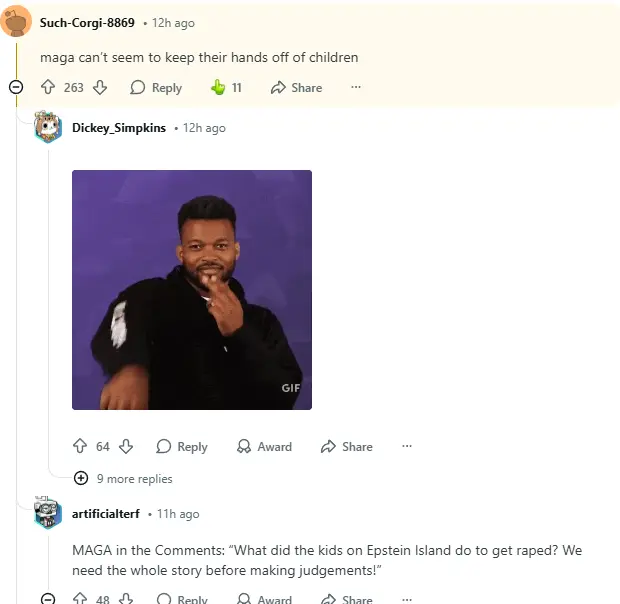Share Dickey_Simpkins' GIF comment
The height and width of the screenshot is (604, 620).
(347, 446)
